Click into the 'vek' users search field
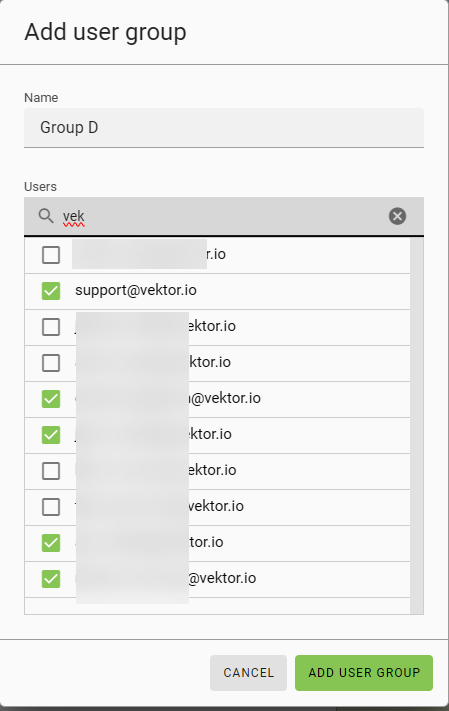Screen dimensions: 449x711 click(x=224, y=216)
